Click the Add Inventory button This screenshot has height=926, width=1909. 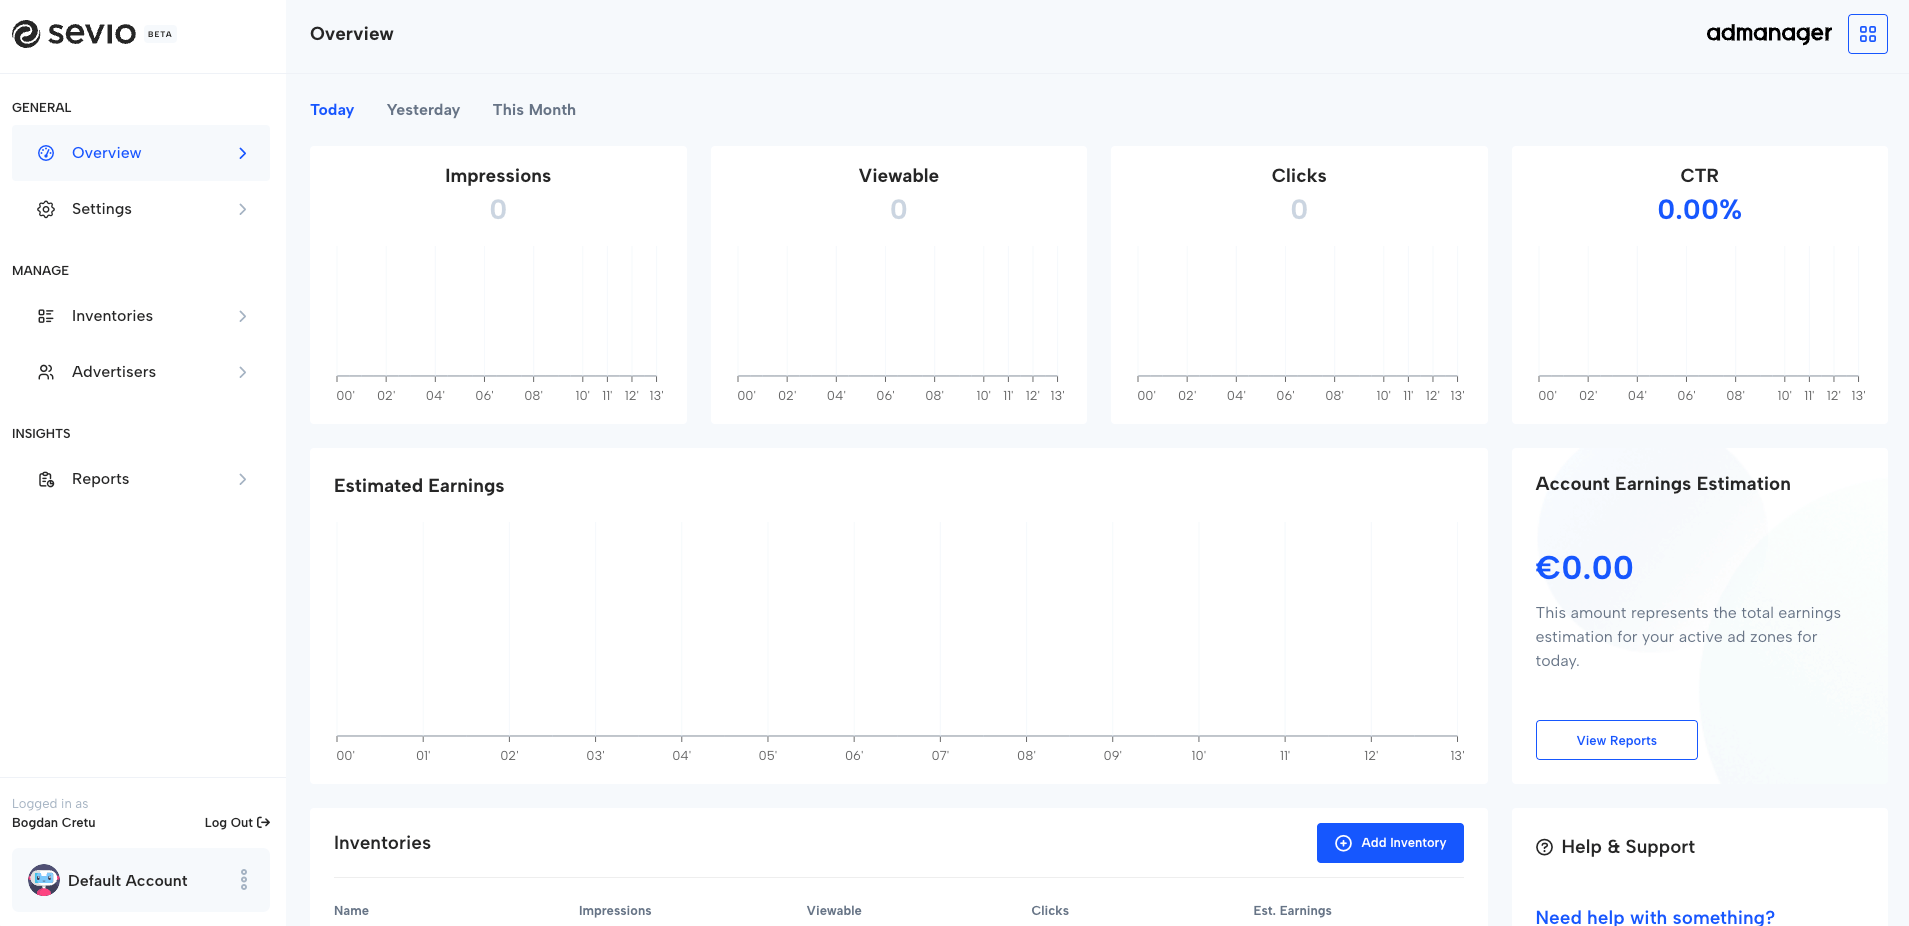point(1390,843)
